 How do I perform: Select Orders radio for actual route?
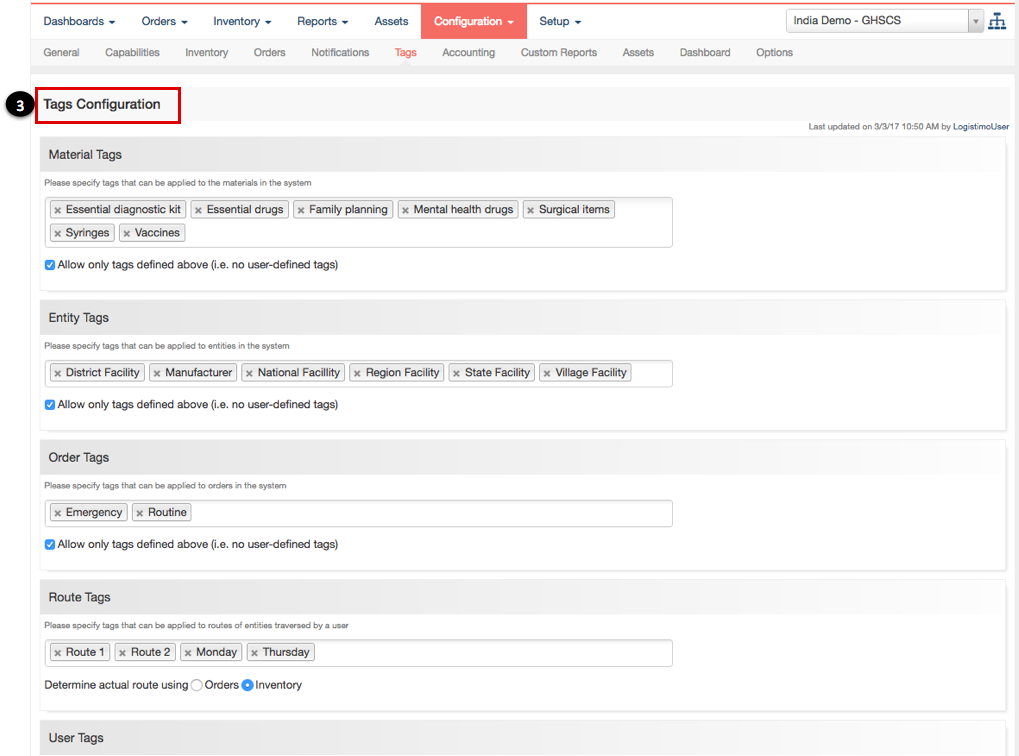click(x=197, y=685)
